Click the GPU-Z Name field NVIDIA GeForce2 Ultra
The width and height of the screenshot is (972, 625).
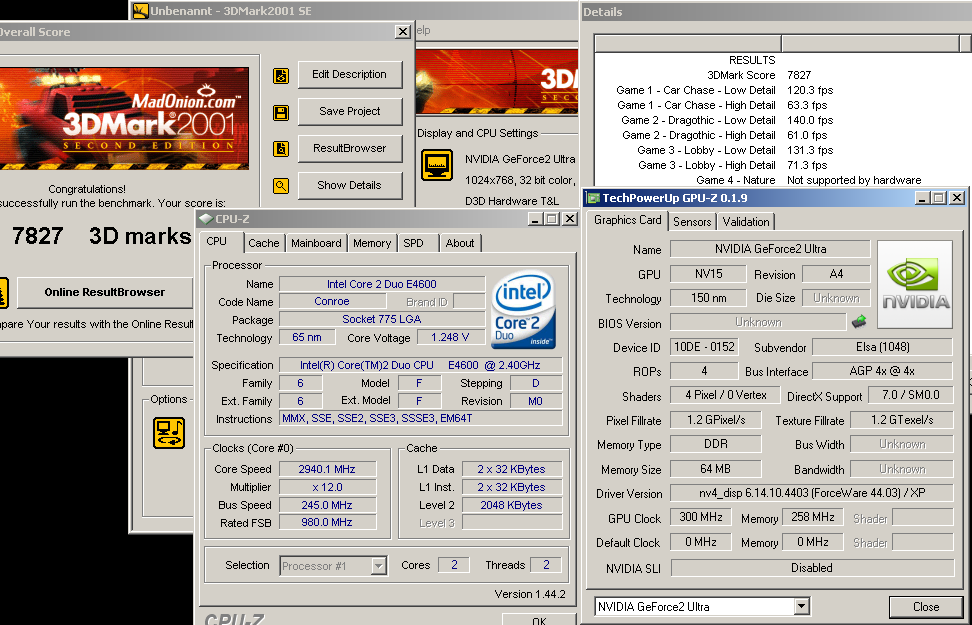(770, 249)
